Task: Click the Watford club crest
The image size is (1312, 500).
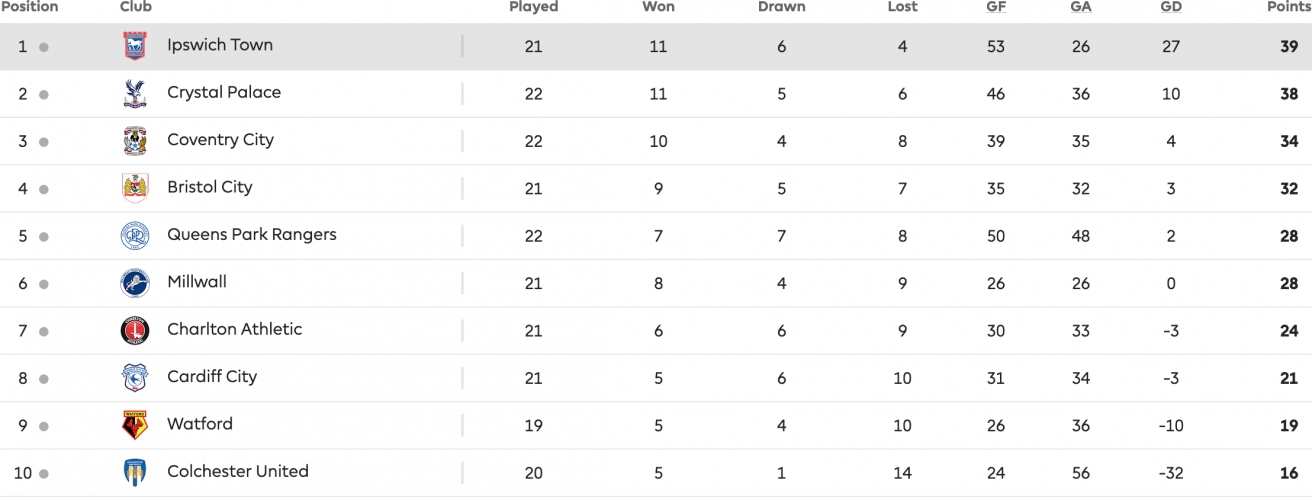Action: click(134, 425)
